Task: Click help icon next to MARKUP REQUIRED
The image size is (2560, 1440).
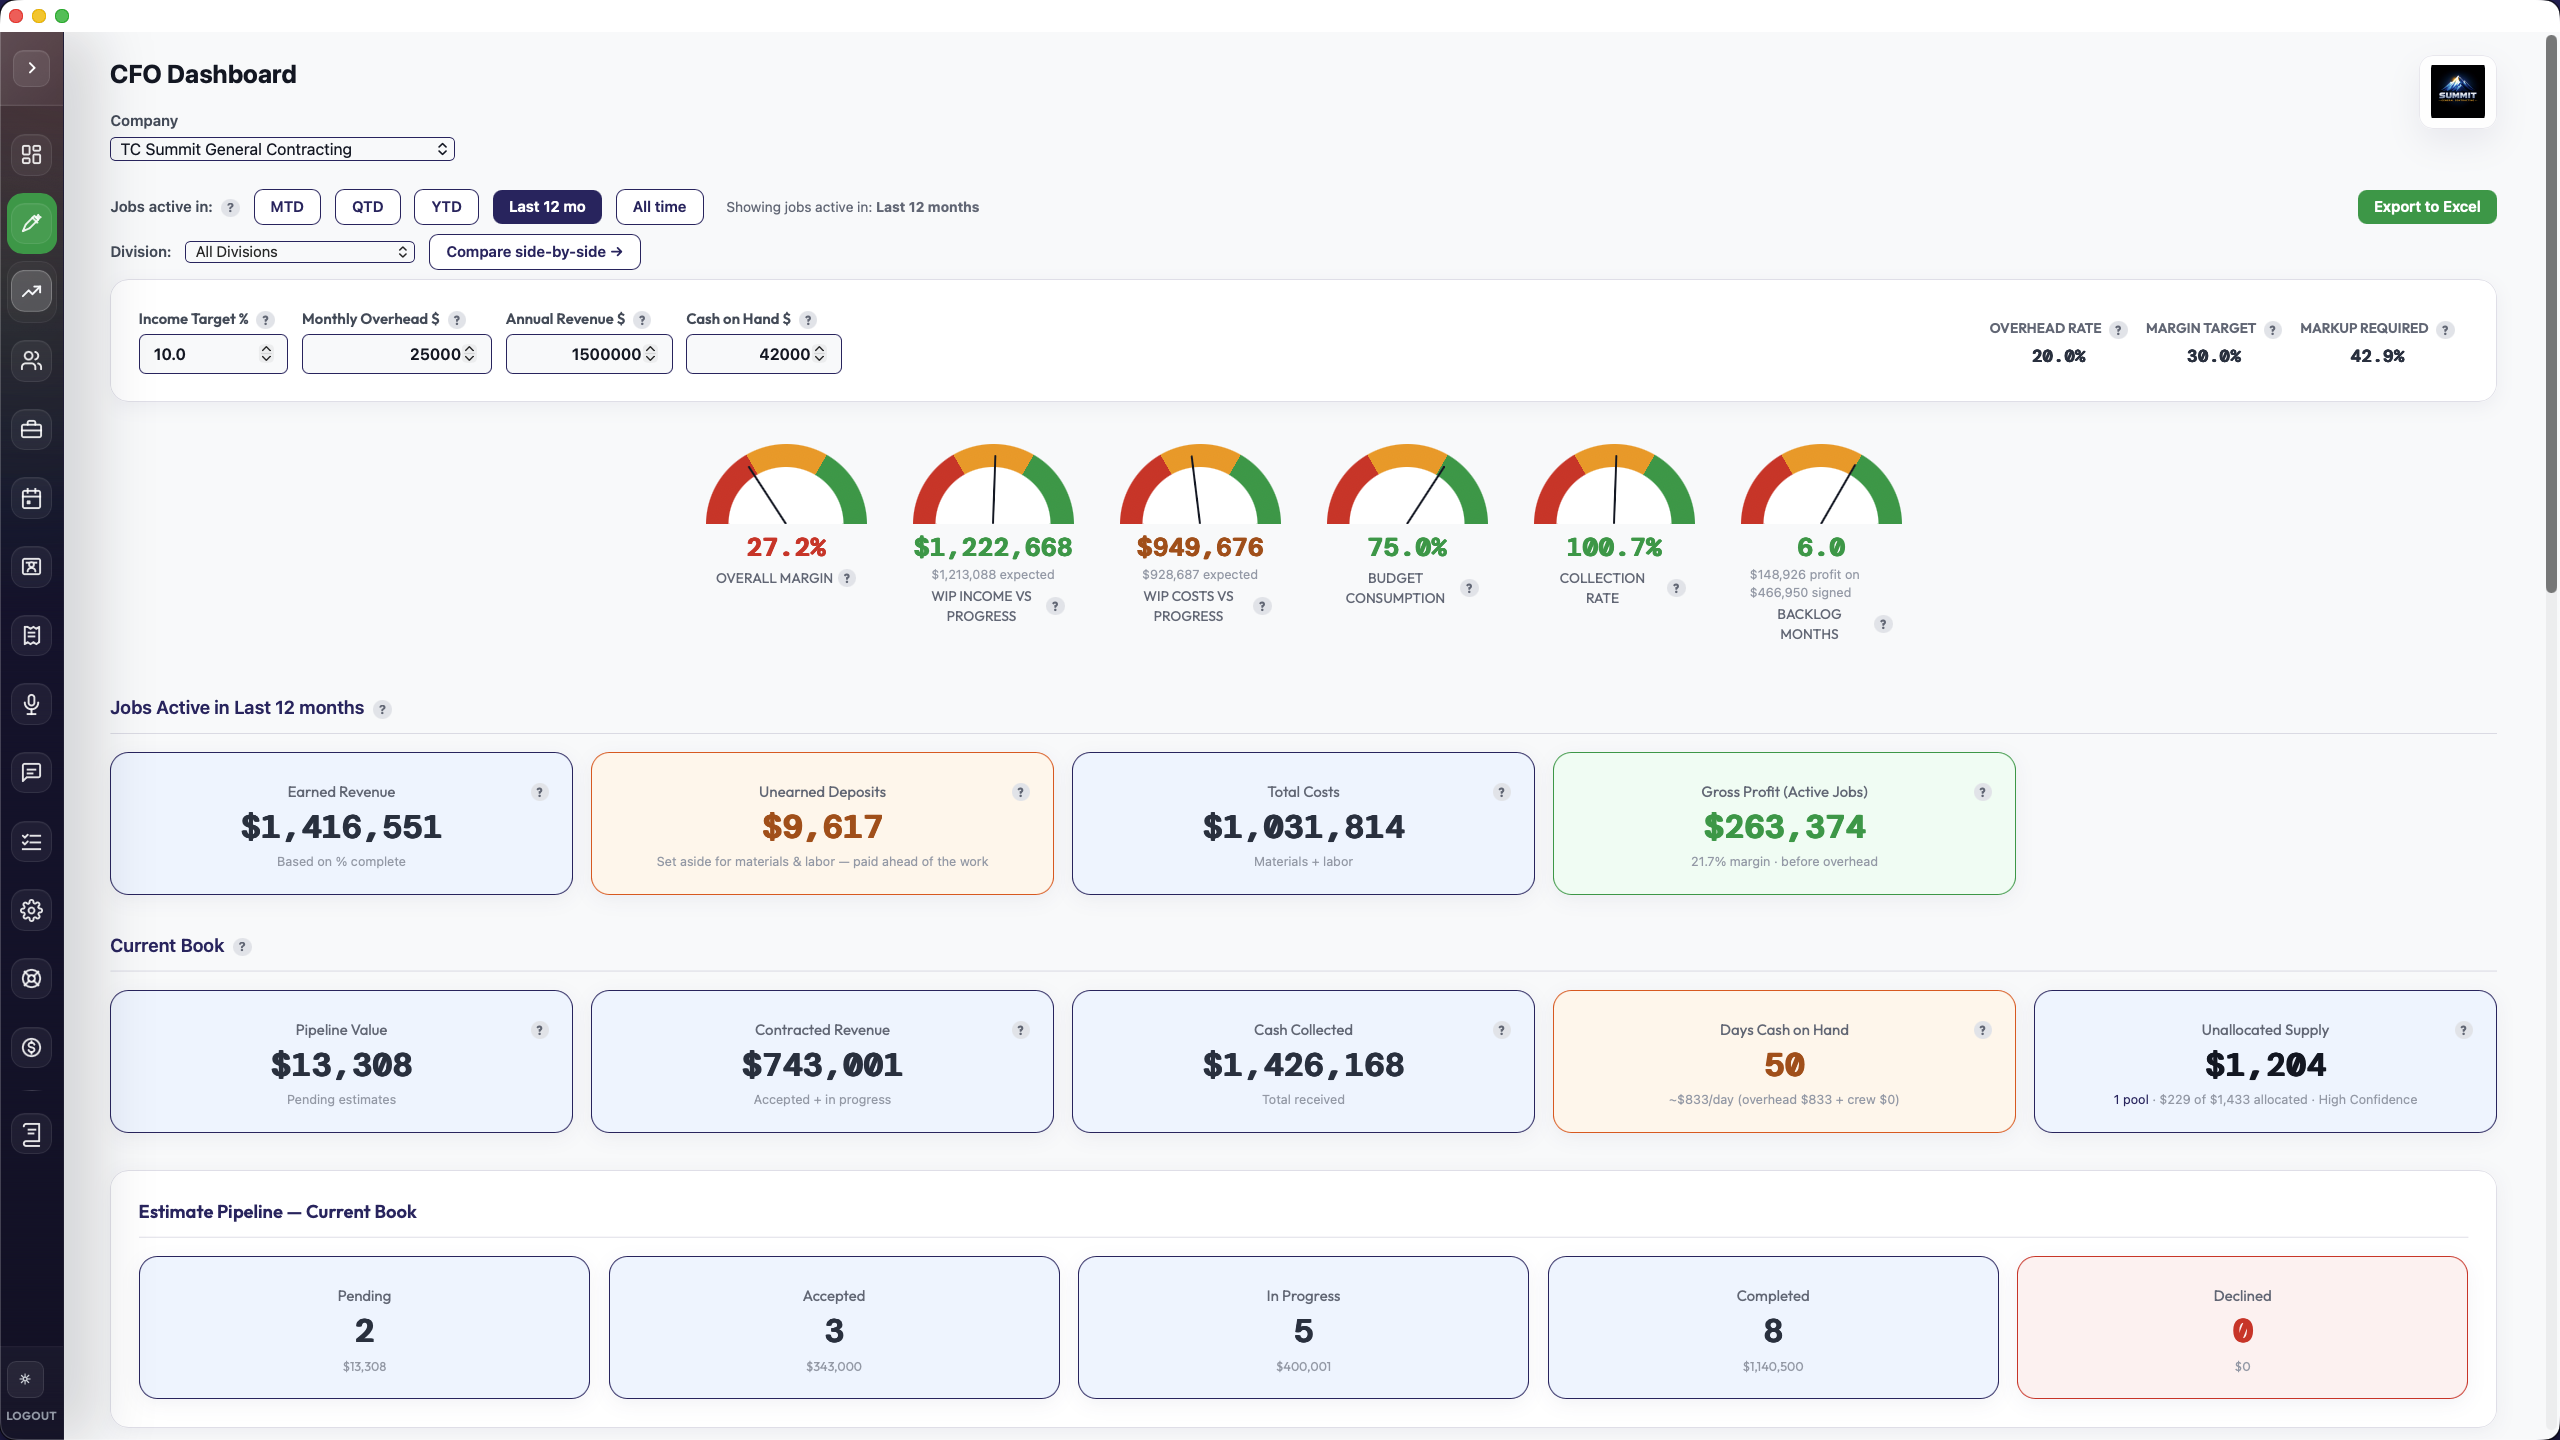Action: (x=2445, y=330)
